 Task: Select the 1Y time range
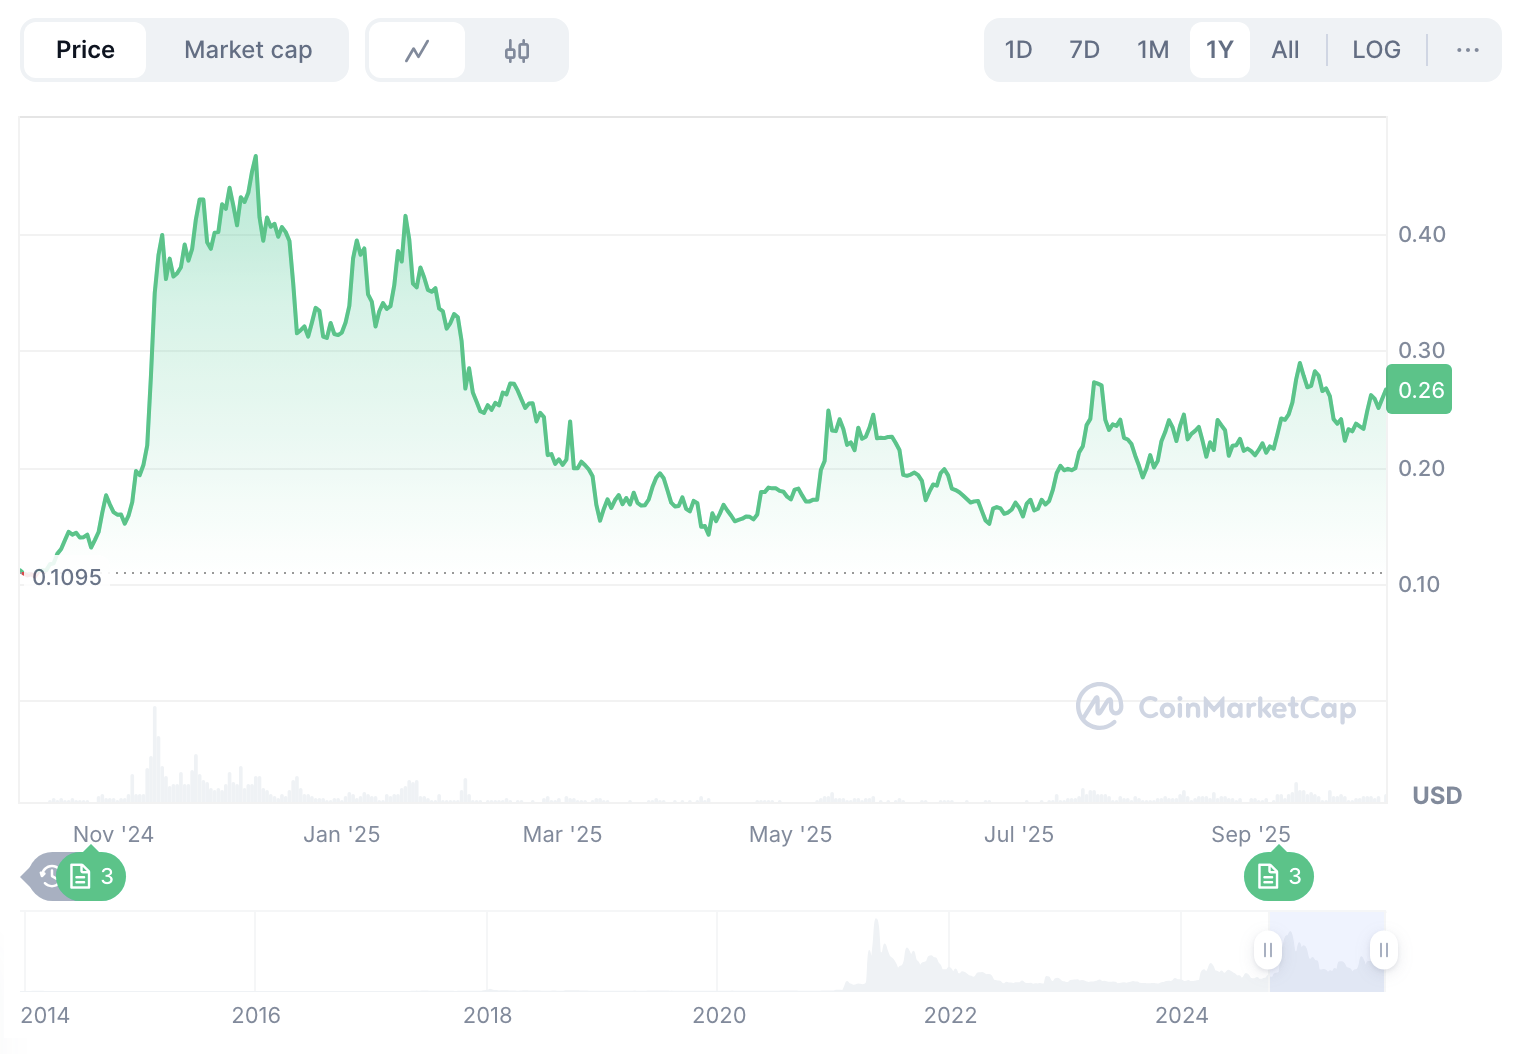1219,50
